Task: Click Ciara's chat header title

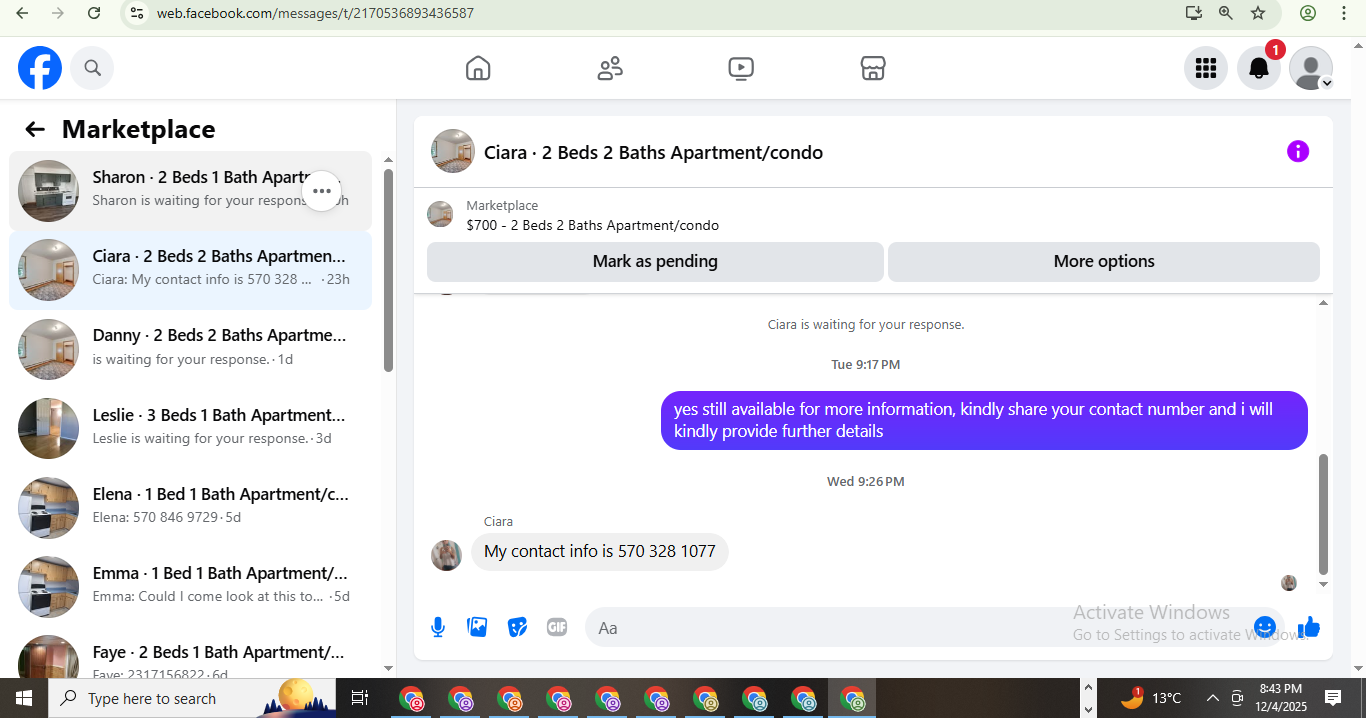Action: 653,153
